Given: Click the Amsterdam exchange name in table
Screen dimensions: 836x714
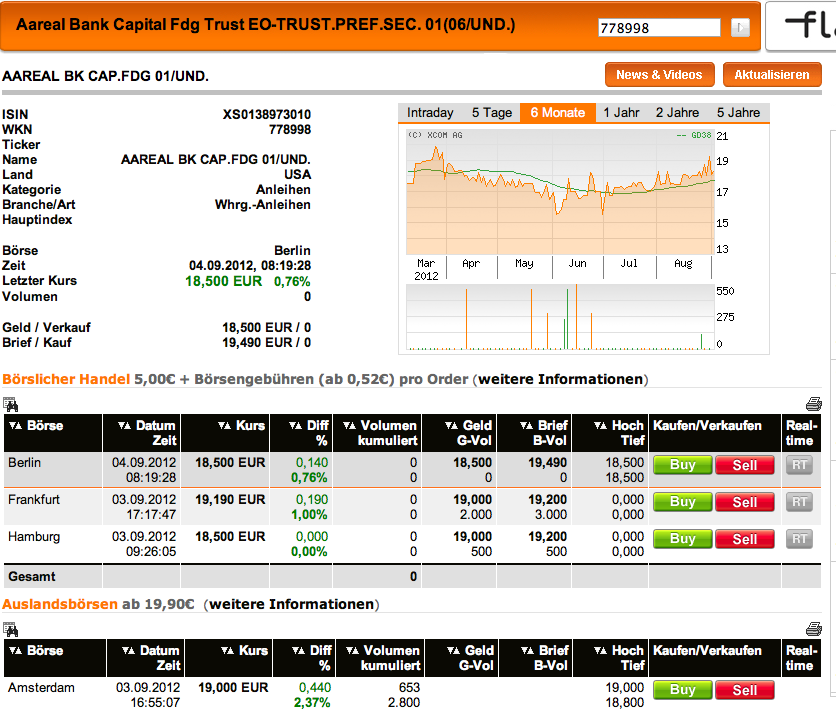Looking at the screenshot, I should pos(41,687).
